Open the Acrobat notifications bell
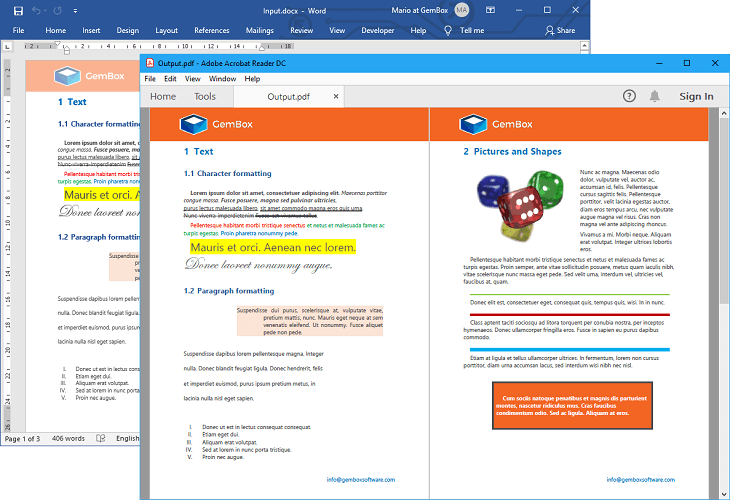This screenshot has width=730, height=500. click(x=655, y=96)
